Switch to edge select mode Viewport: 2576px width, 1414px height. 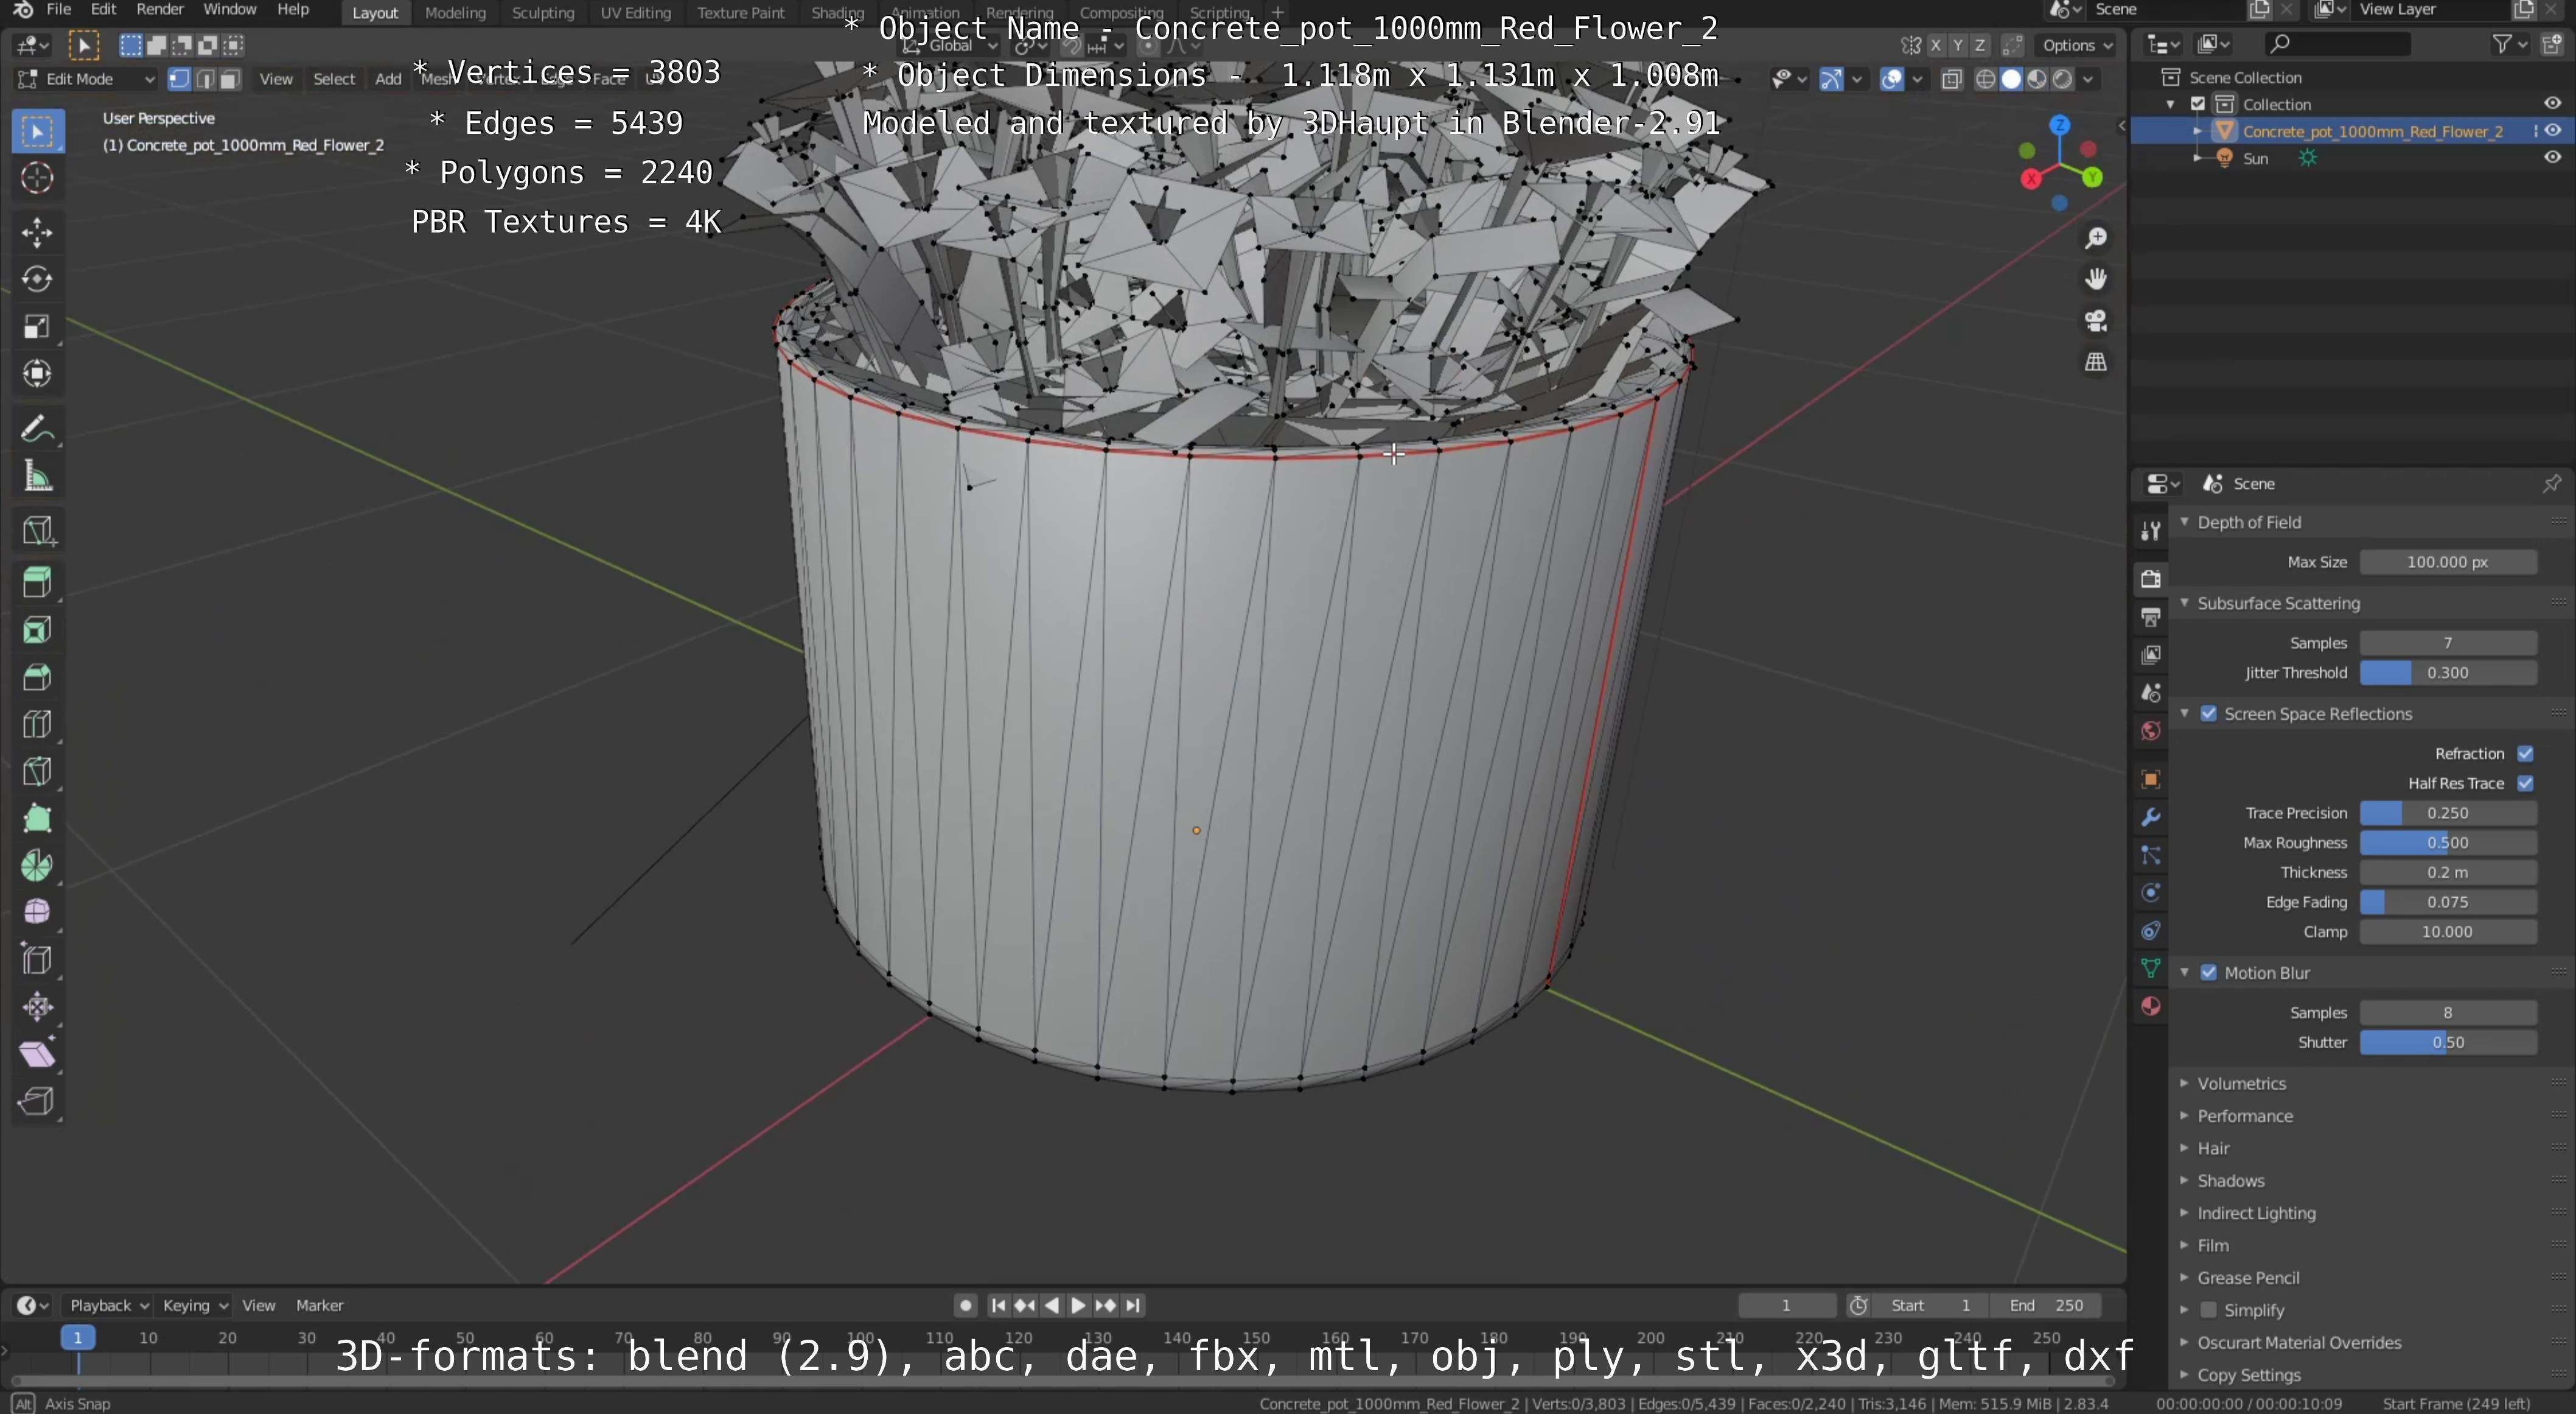click(205, 79)
